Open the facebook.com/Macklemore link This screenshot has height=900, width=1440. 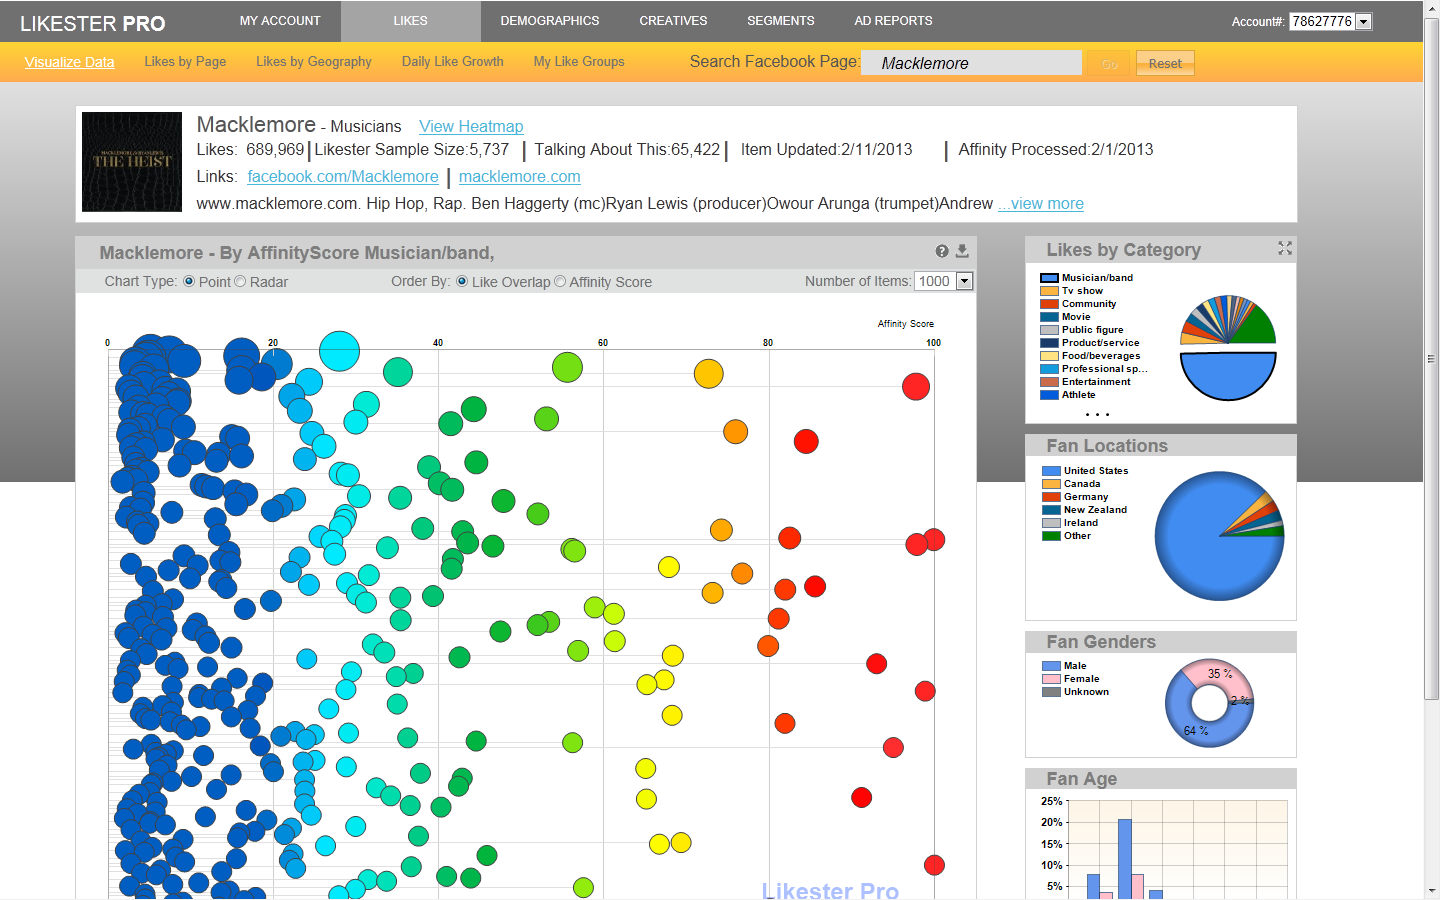343,176
